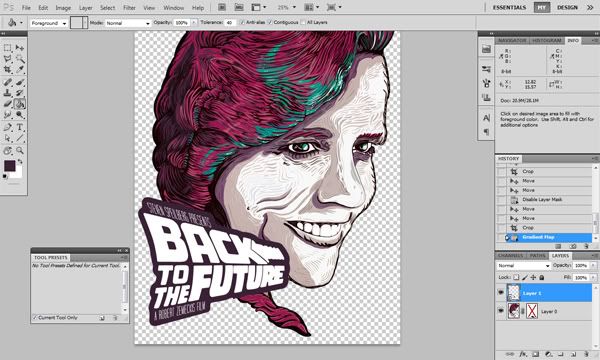Toggle Current Tool Only checkbox
The image size is (600, 360).
click(35, 318)
